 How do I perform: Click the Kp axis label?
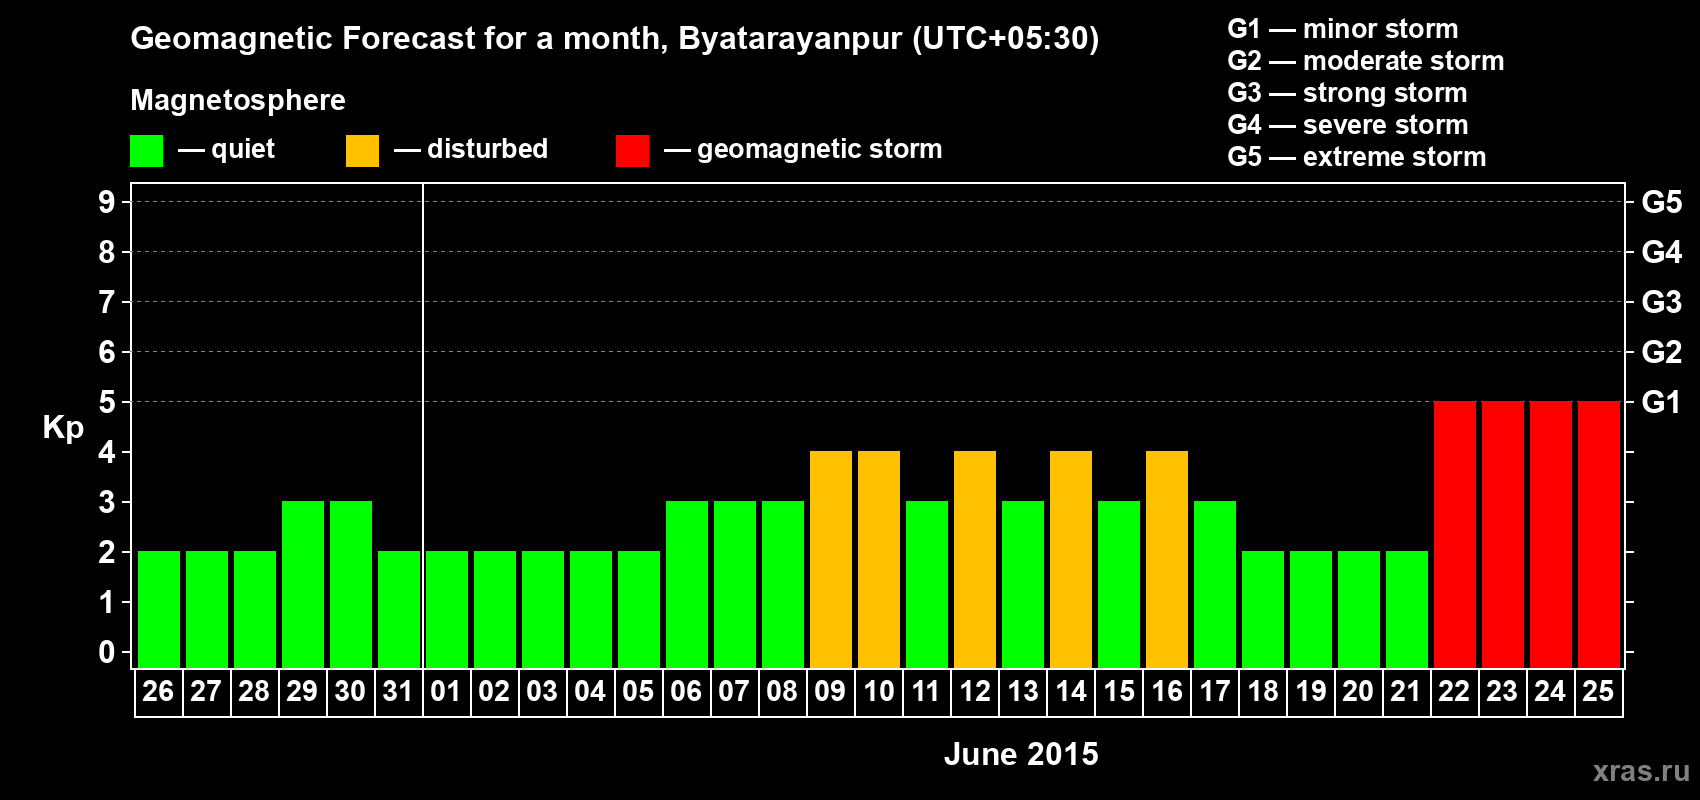[x=63, y=428]
